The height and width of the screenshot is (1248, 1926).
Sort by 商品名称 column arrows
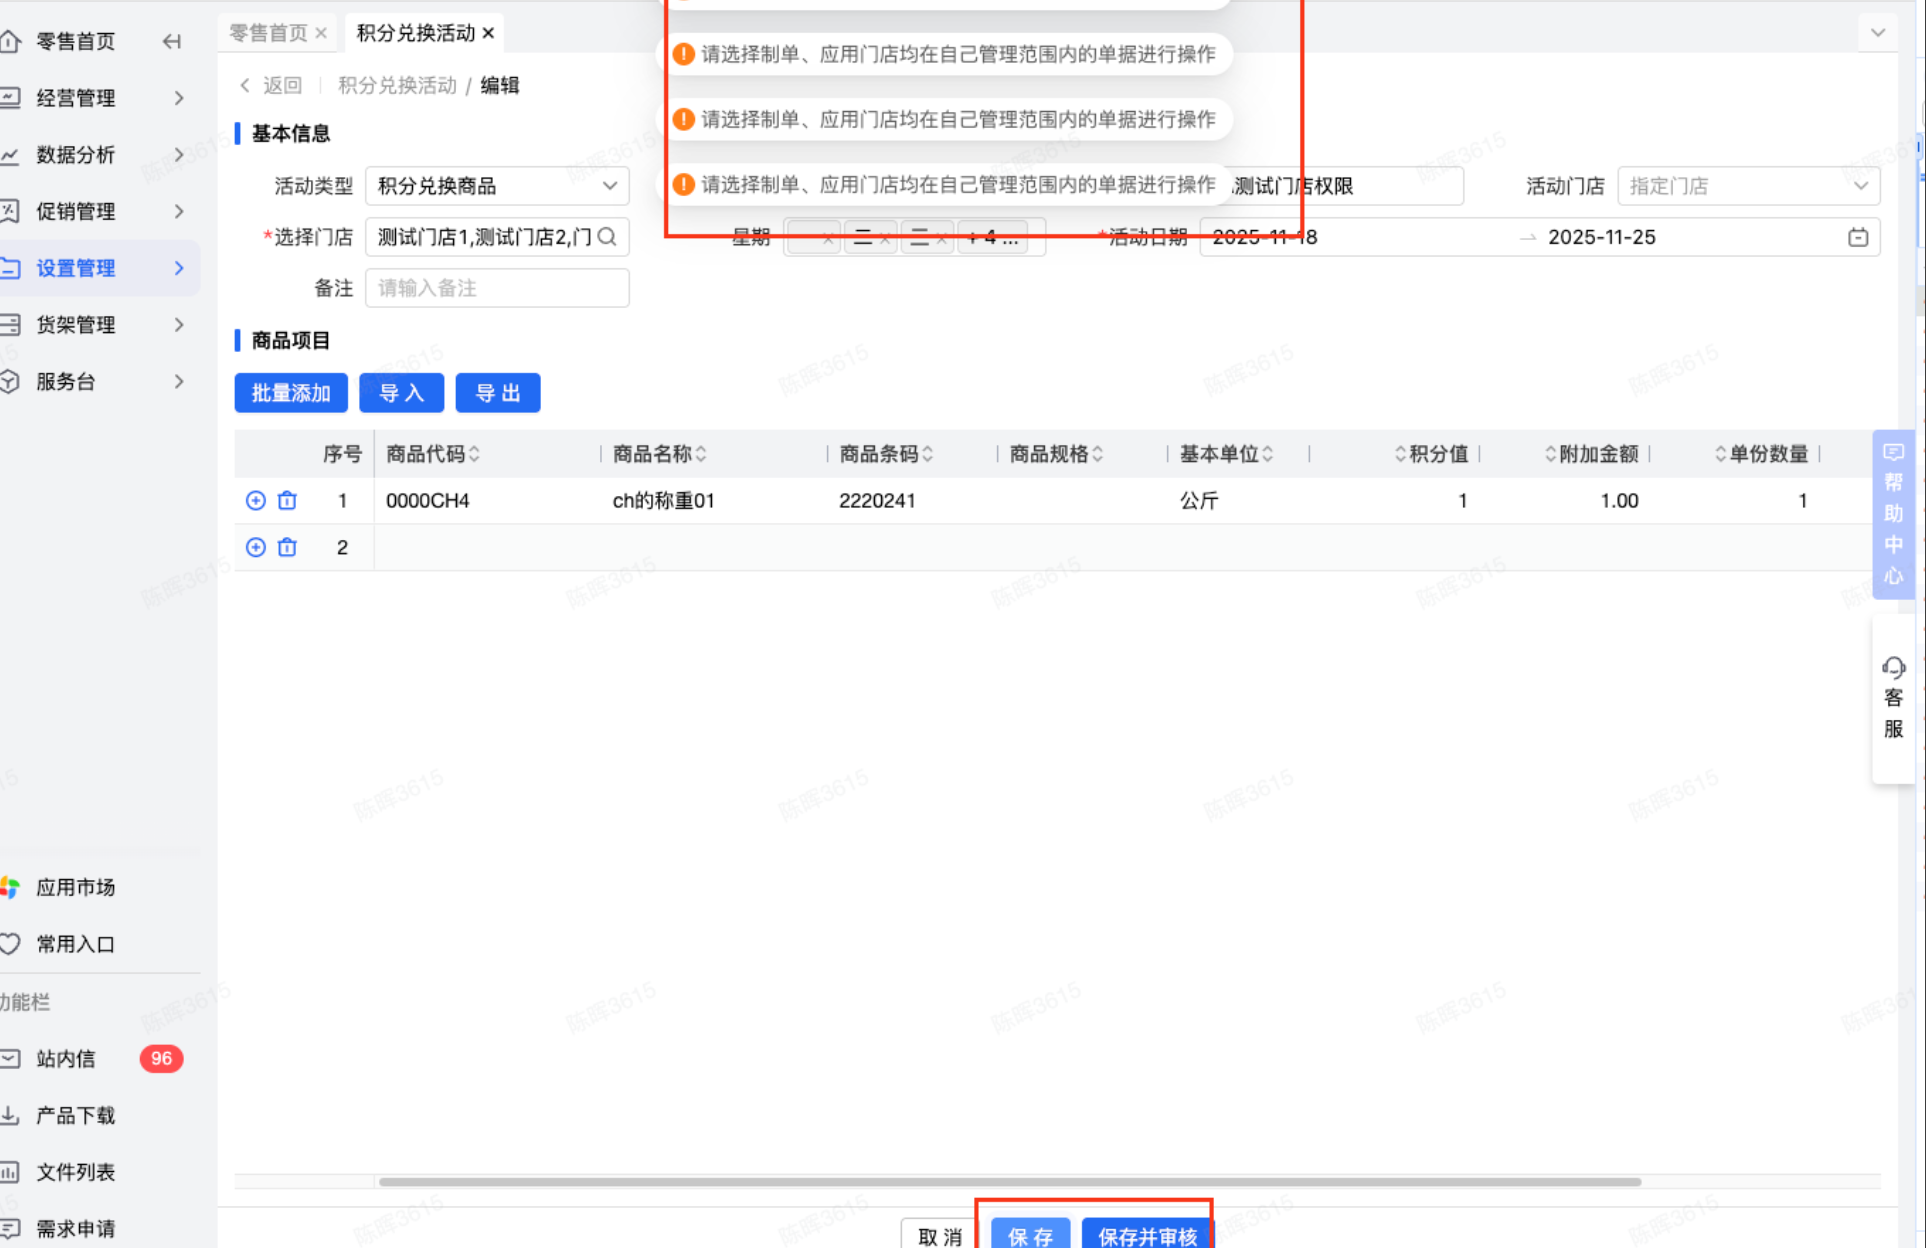701,454
